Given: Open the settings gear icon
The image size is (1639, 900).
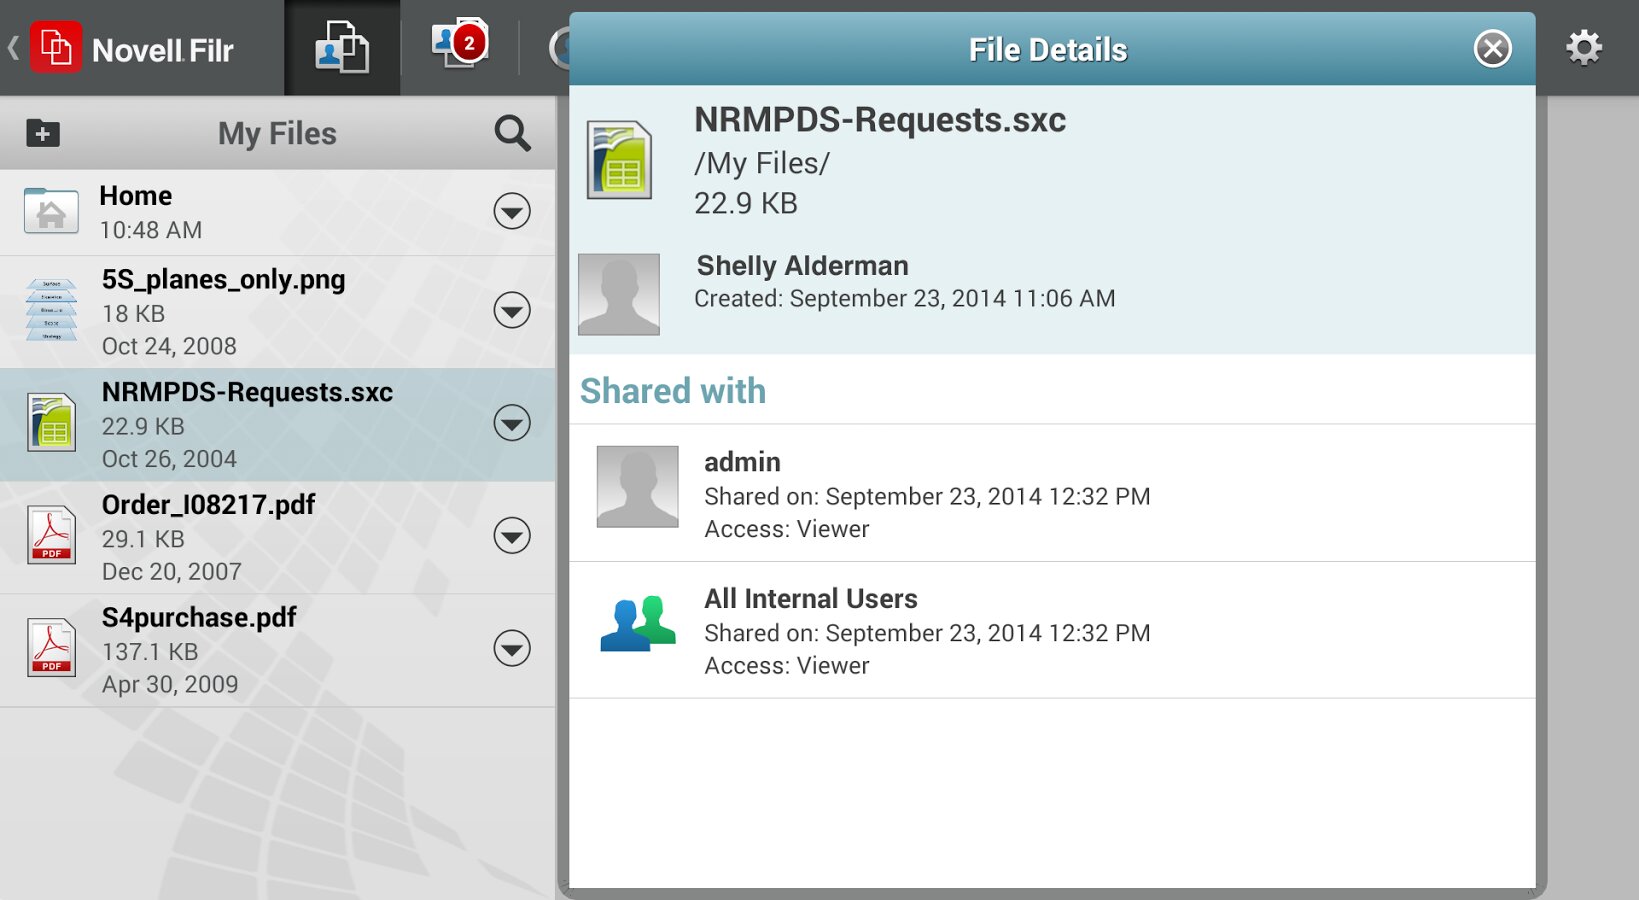Looking at the screenshot, I should [x=1583, y=48].
